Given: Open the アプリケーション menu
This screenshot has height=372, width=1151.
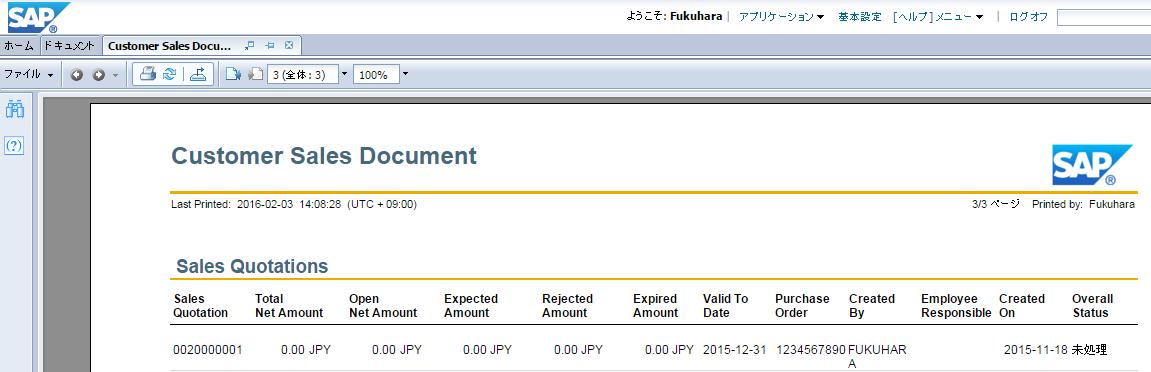Looking at the screenshot, I should click(781, 16).
